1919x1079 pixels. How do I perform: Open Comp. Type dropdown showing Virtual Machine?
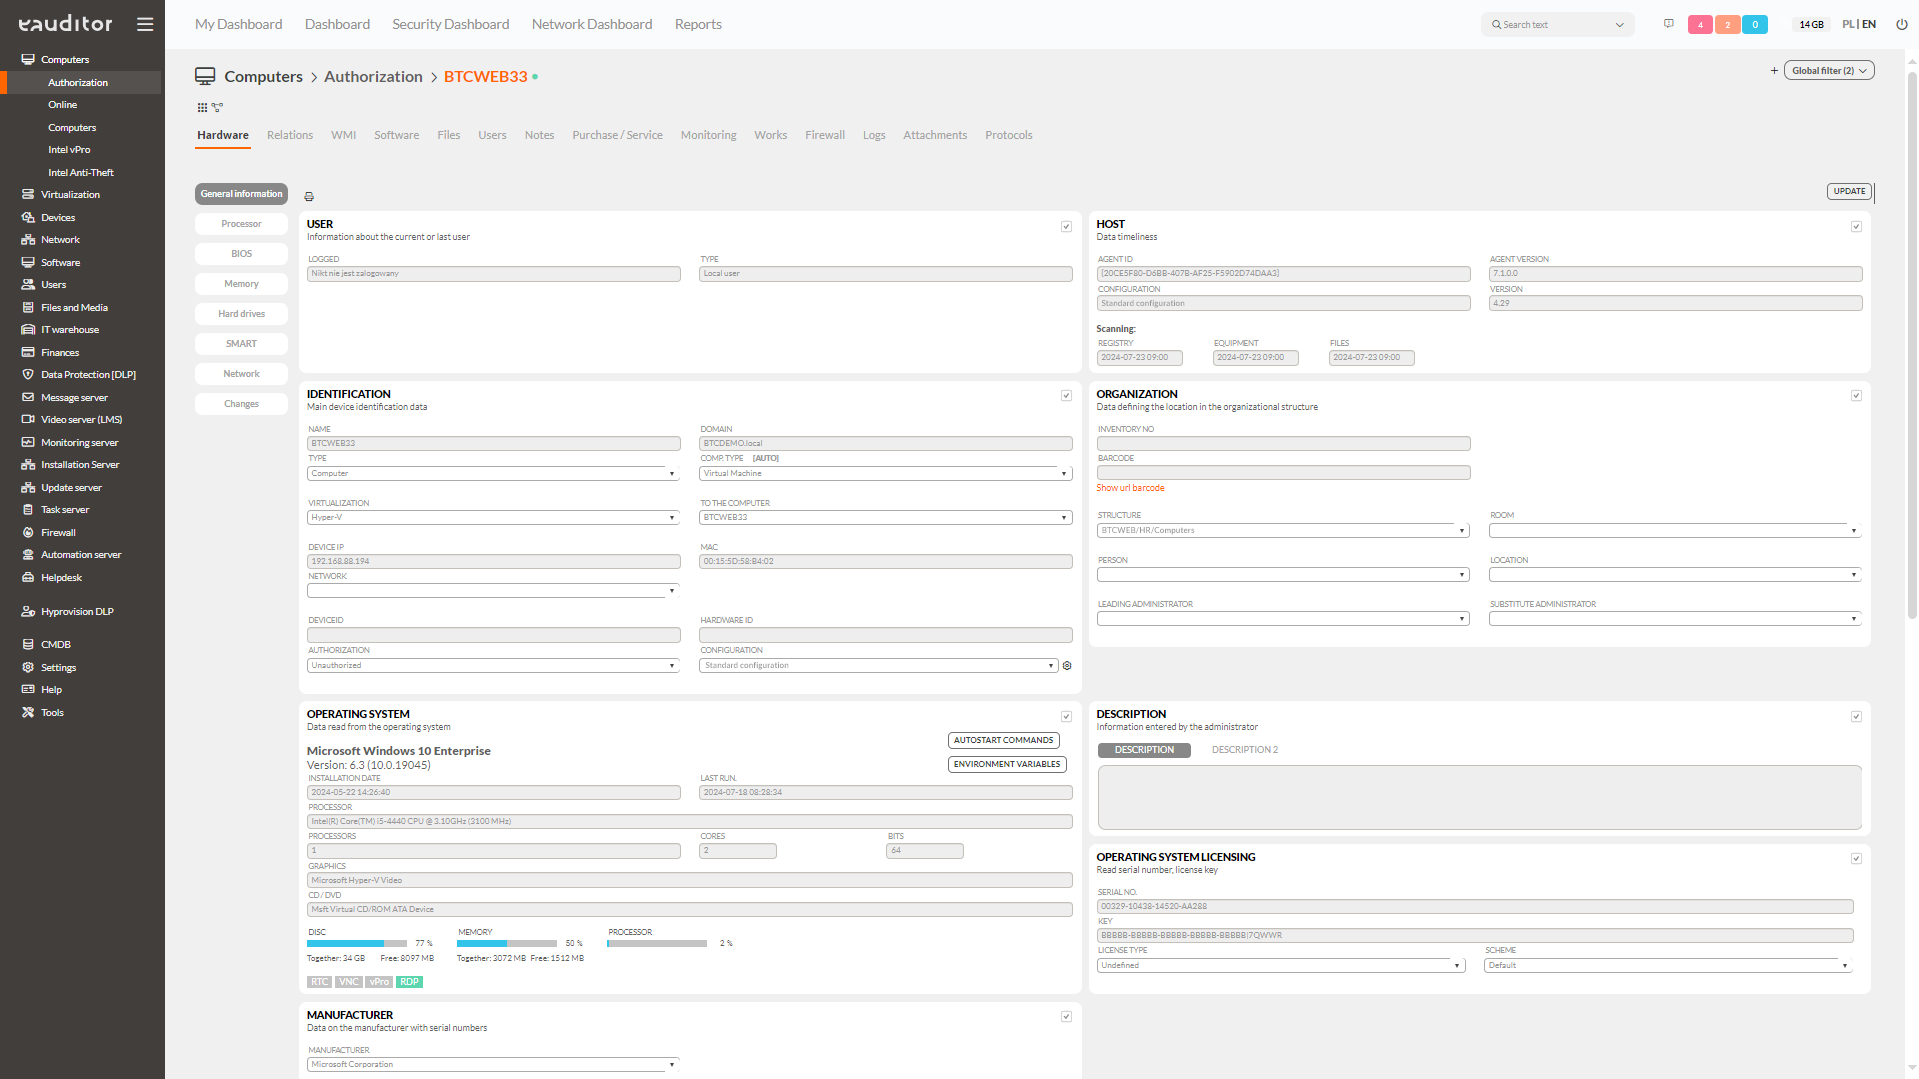(885, 474)
